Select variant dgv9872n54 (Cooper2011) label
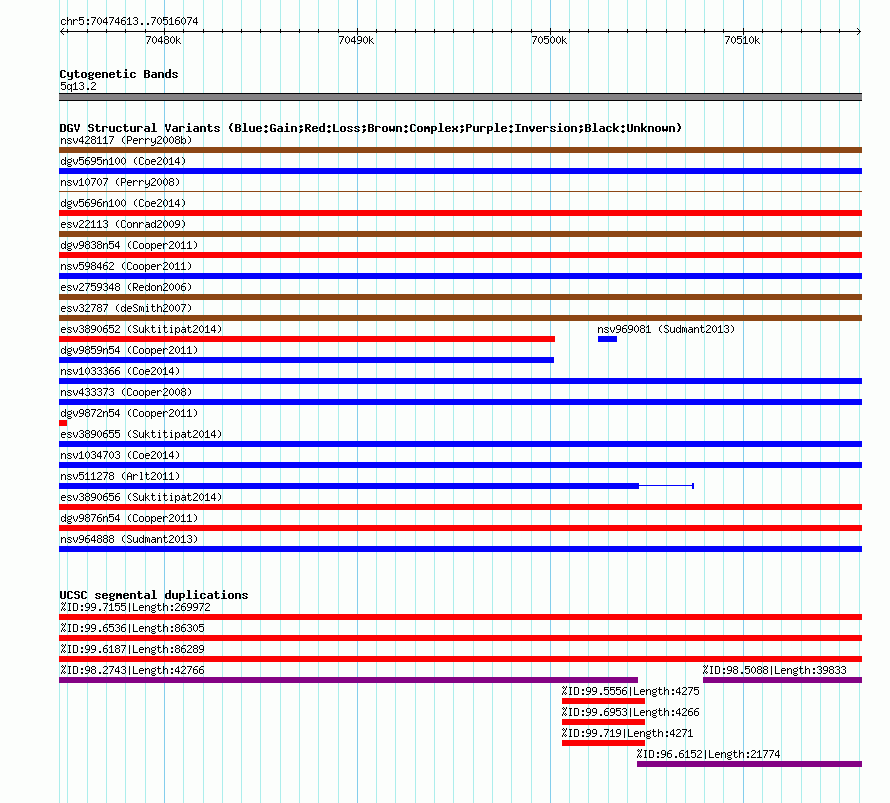The height and width of the screenshot is (803, 890). 129,413
